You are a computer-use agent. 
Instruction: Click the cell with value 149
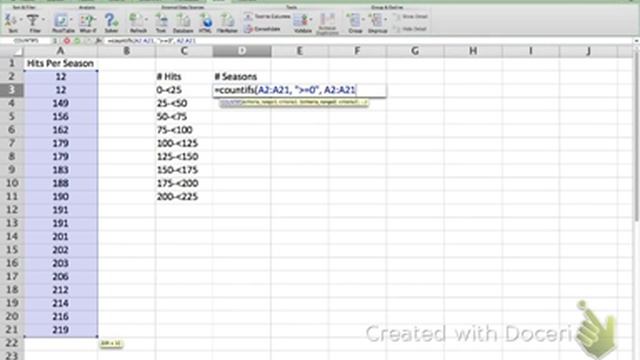click(x=61, y=103)
